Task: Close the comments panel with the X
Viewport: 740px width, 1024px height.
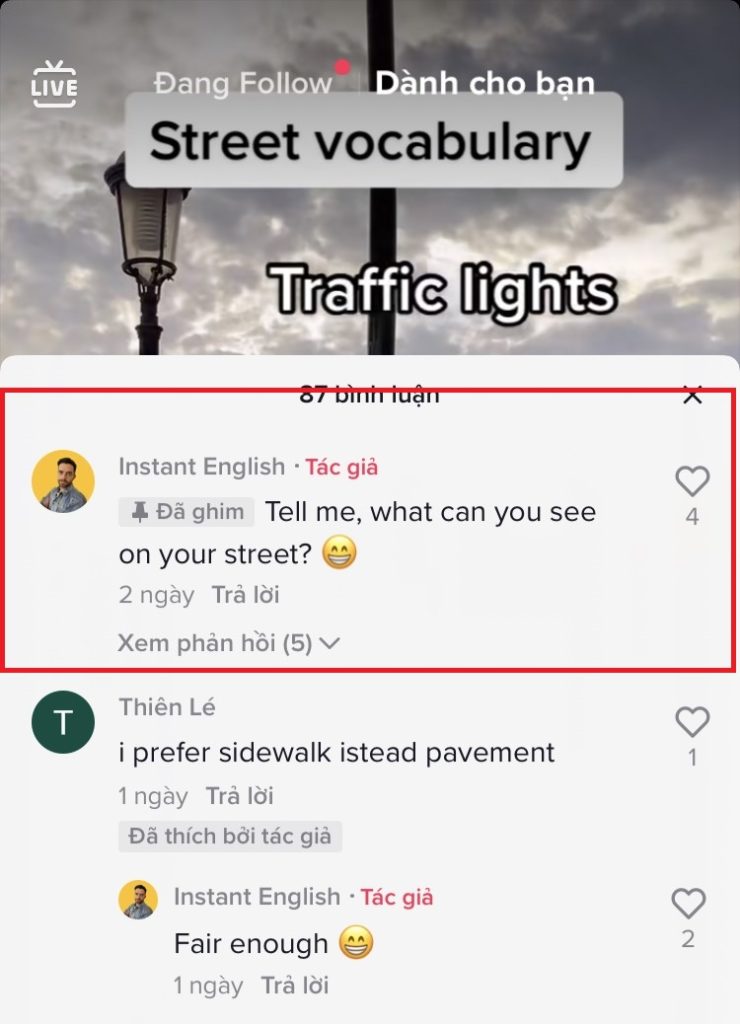Action: click(x=692, y=395)
